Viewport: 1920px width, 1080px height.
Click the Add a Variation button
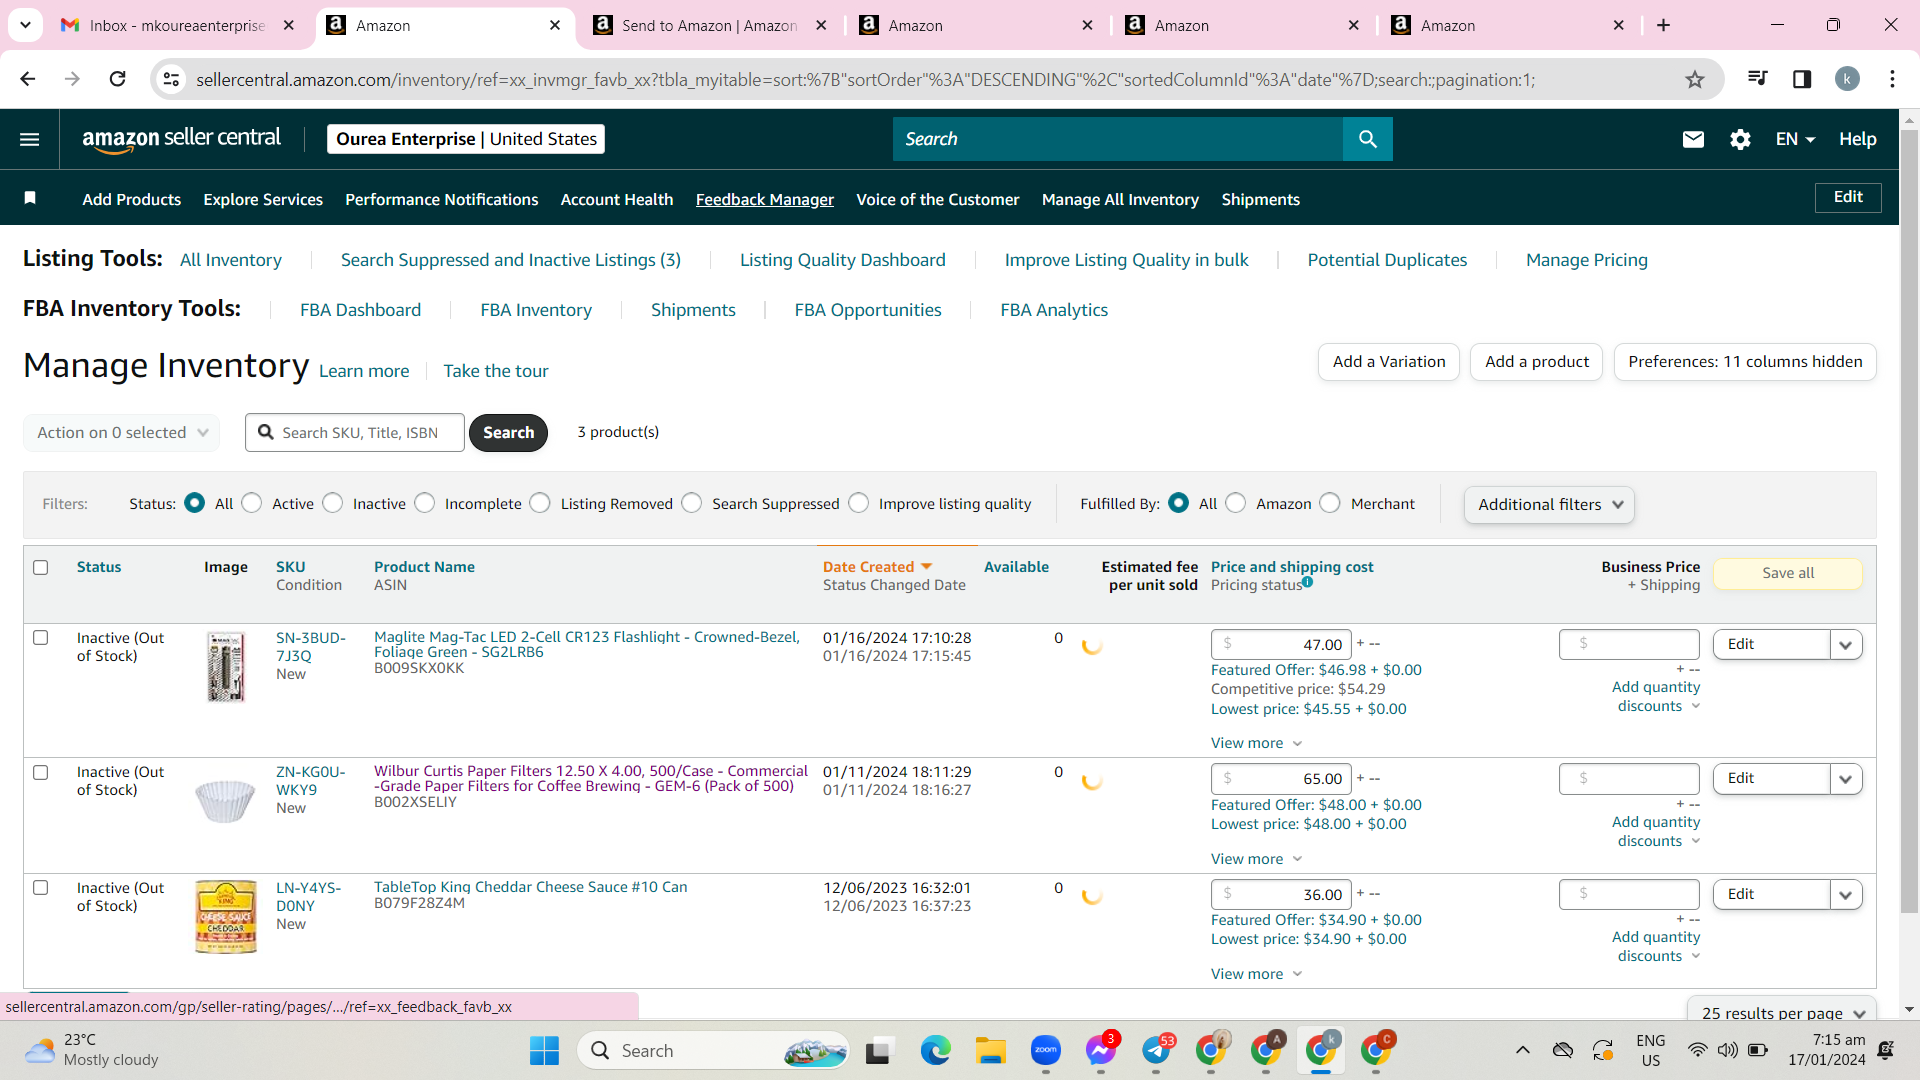click(x=1389, y=362)
